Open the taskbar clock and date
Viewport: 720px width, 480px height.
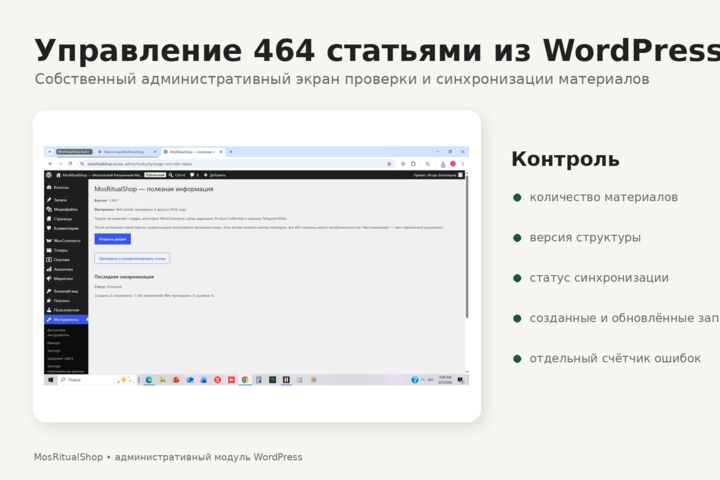[x=445, y=380]
